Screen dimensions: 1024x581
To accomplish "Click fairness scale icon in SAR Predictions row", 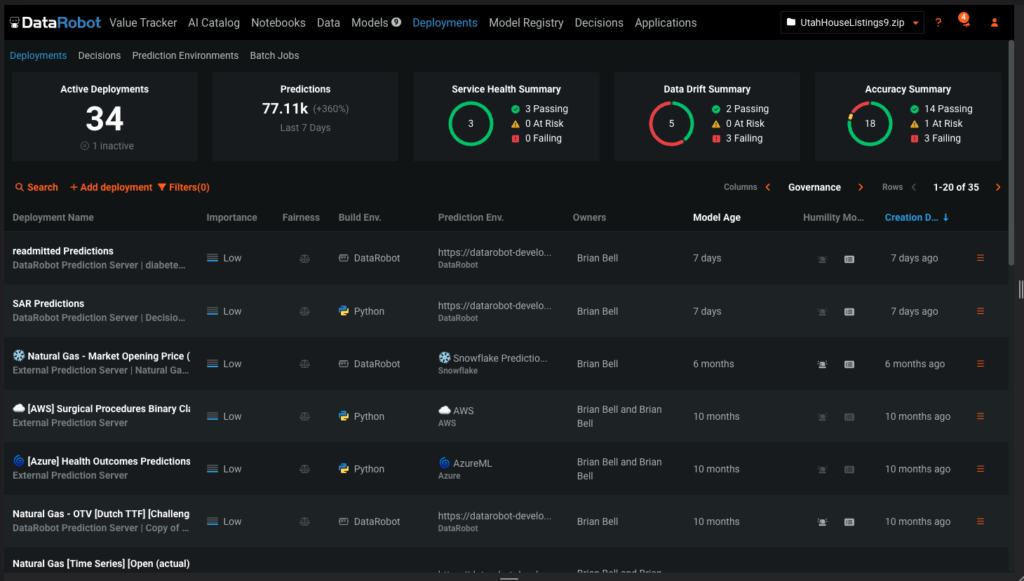I will tap(304, 311).
